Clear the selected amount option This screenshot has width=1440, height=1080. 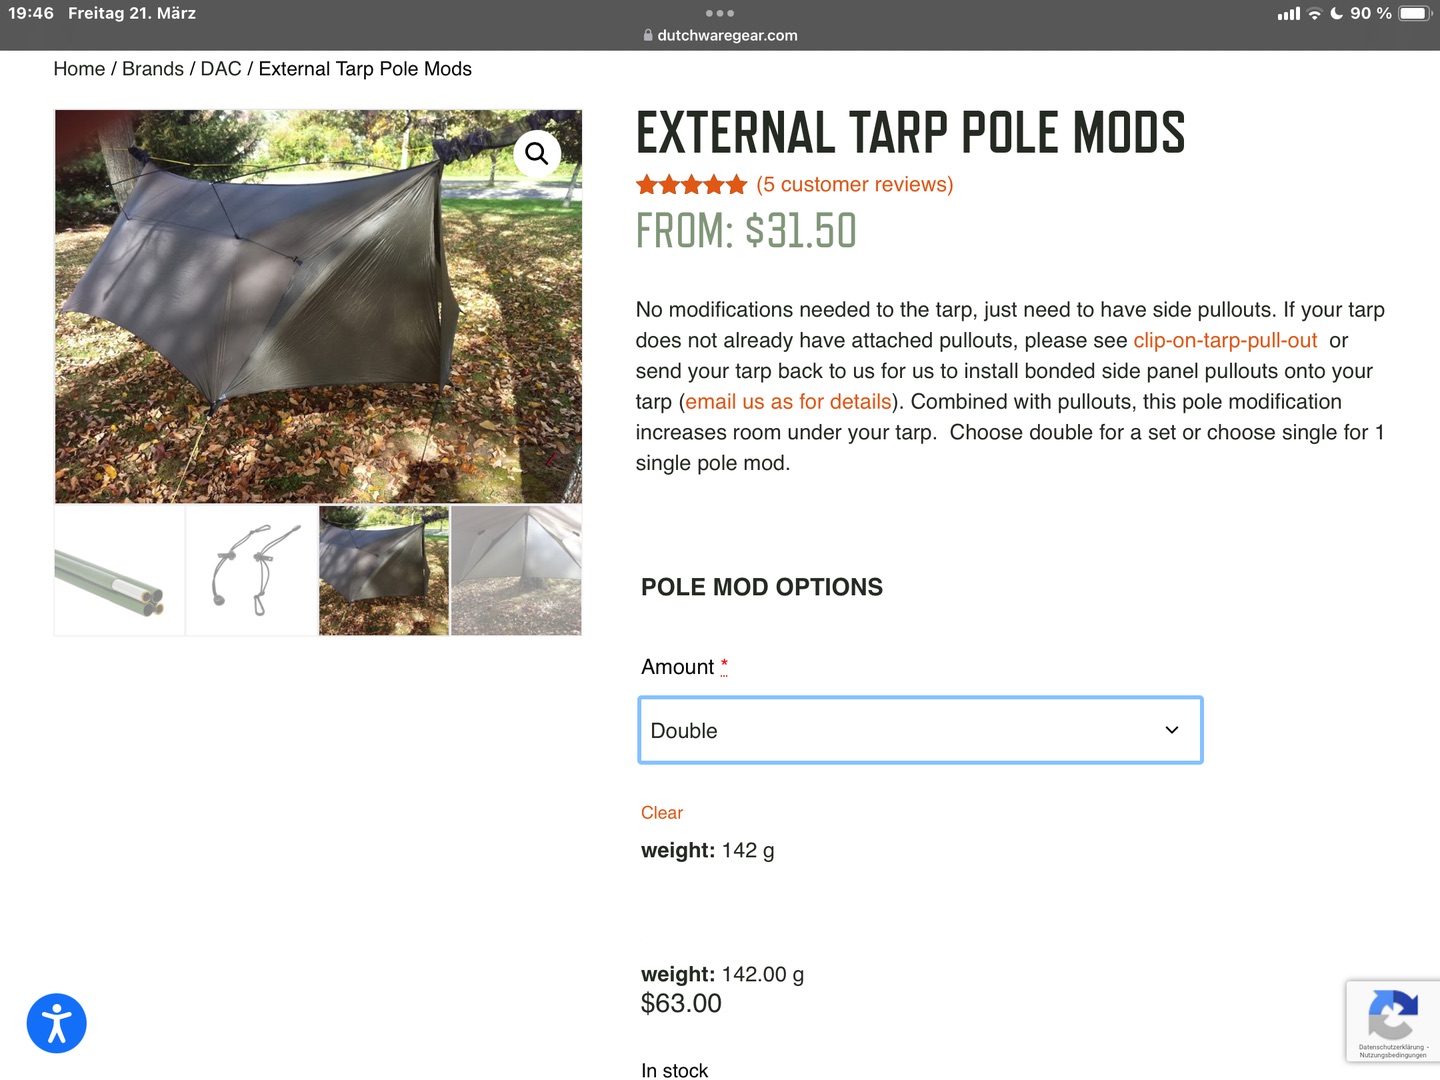coord(662,813)
